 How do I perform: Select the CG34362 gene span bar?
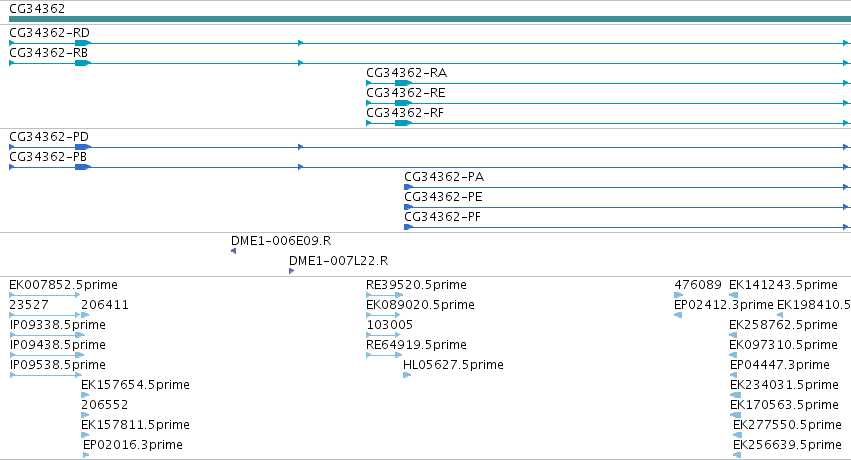[x=430, y=19]
